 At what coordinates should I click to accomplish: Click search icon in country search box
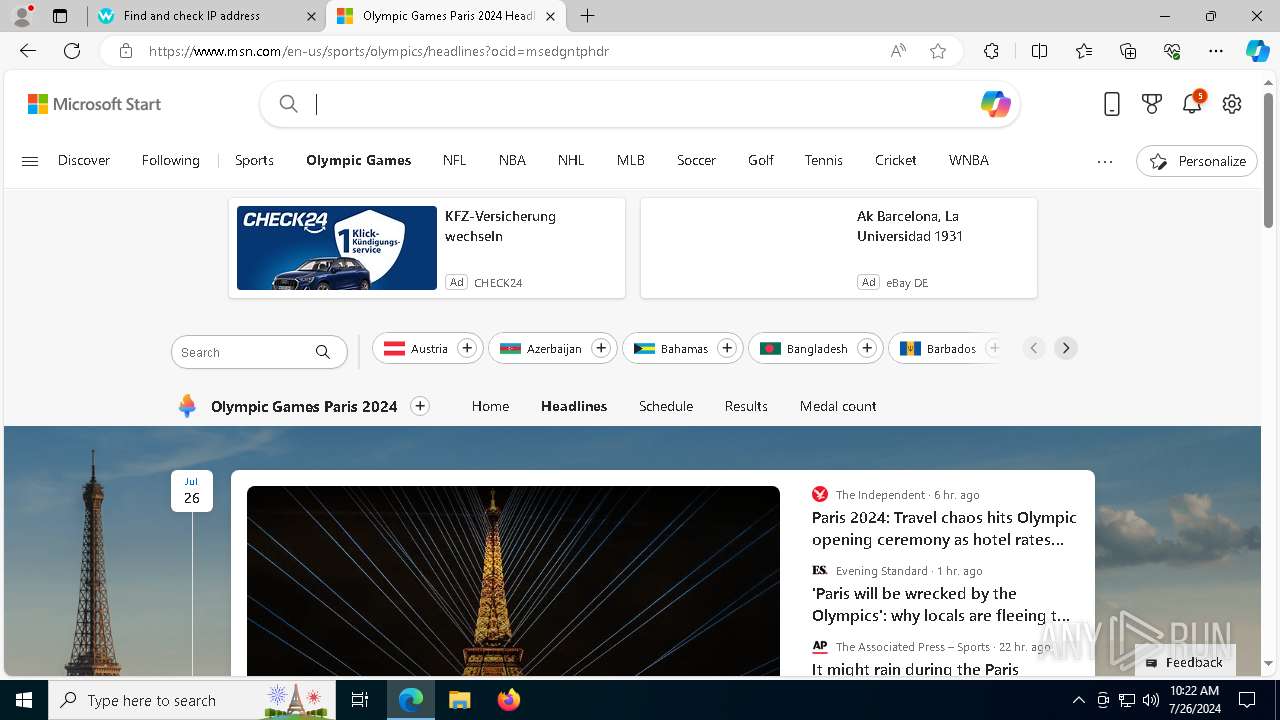(x=322, y=352)
